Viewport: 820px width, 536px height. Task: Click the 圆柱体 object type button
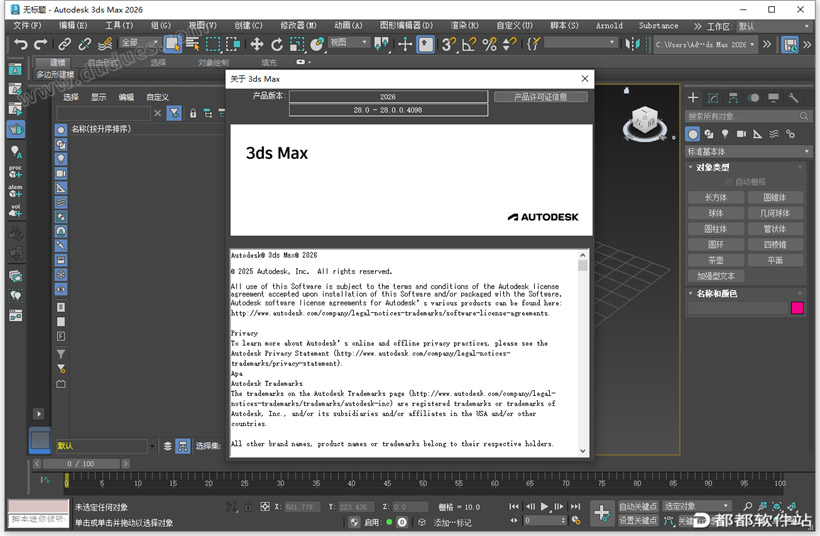click(715, 229)
